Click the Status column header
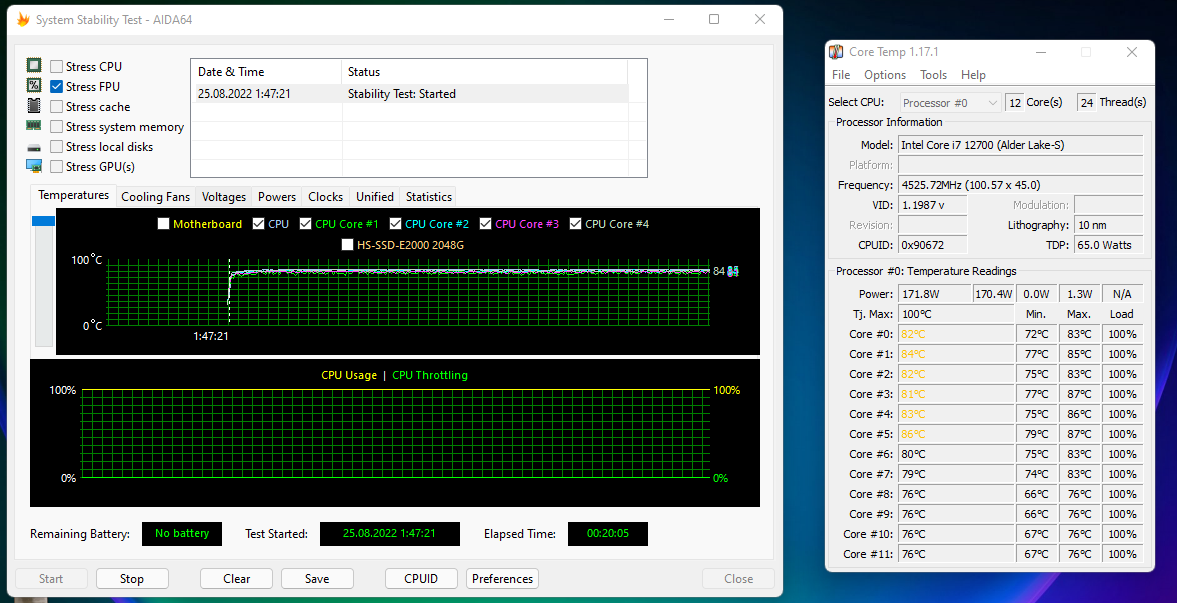Viewport: 1177px width, 603px height. click(x=484, y=72)
